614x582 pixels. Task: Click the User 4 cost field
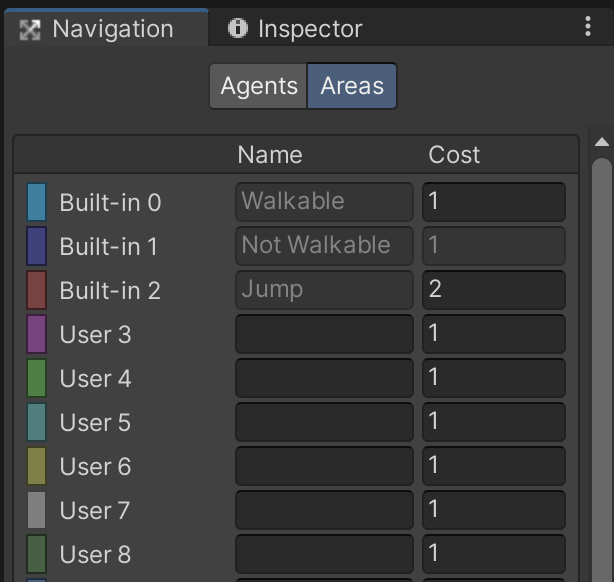[x=493, y=378]
